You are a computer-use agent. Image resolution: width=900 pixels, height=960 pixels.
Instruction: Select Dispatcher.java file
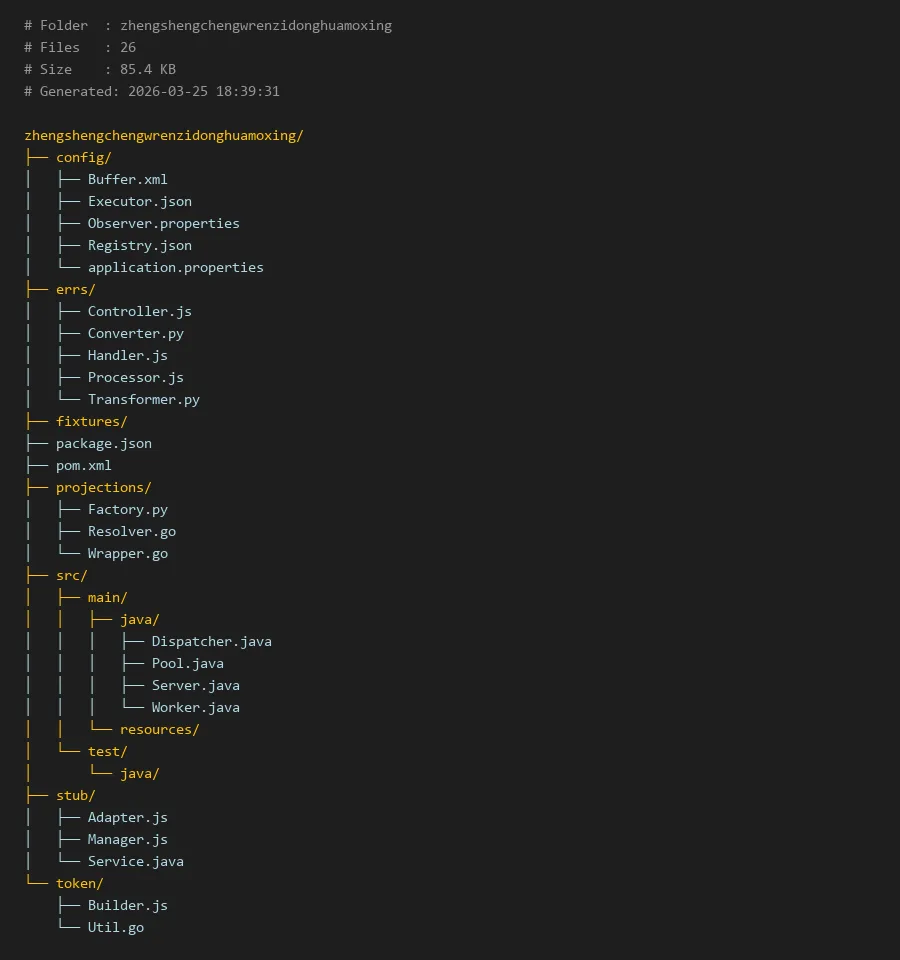pos(211,641)
